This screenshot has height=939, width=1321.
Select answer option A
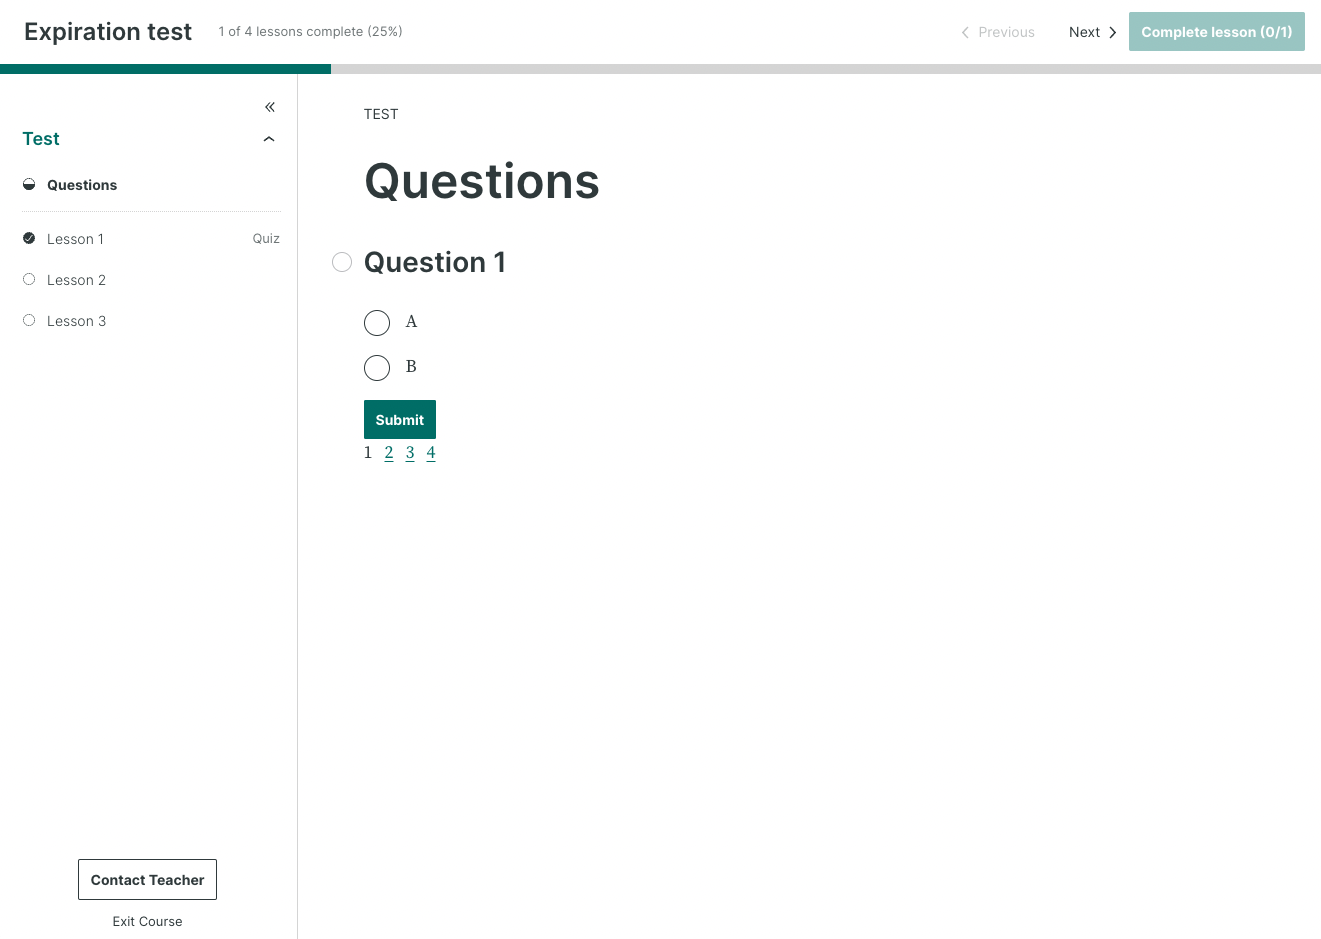[x=377, y=323]
